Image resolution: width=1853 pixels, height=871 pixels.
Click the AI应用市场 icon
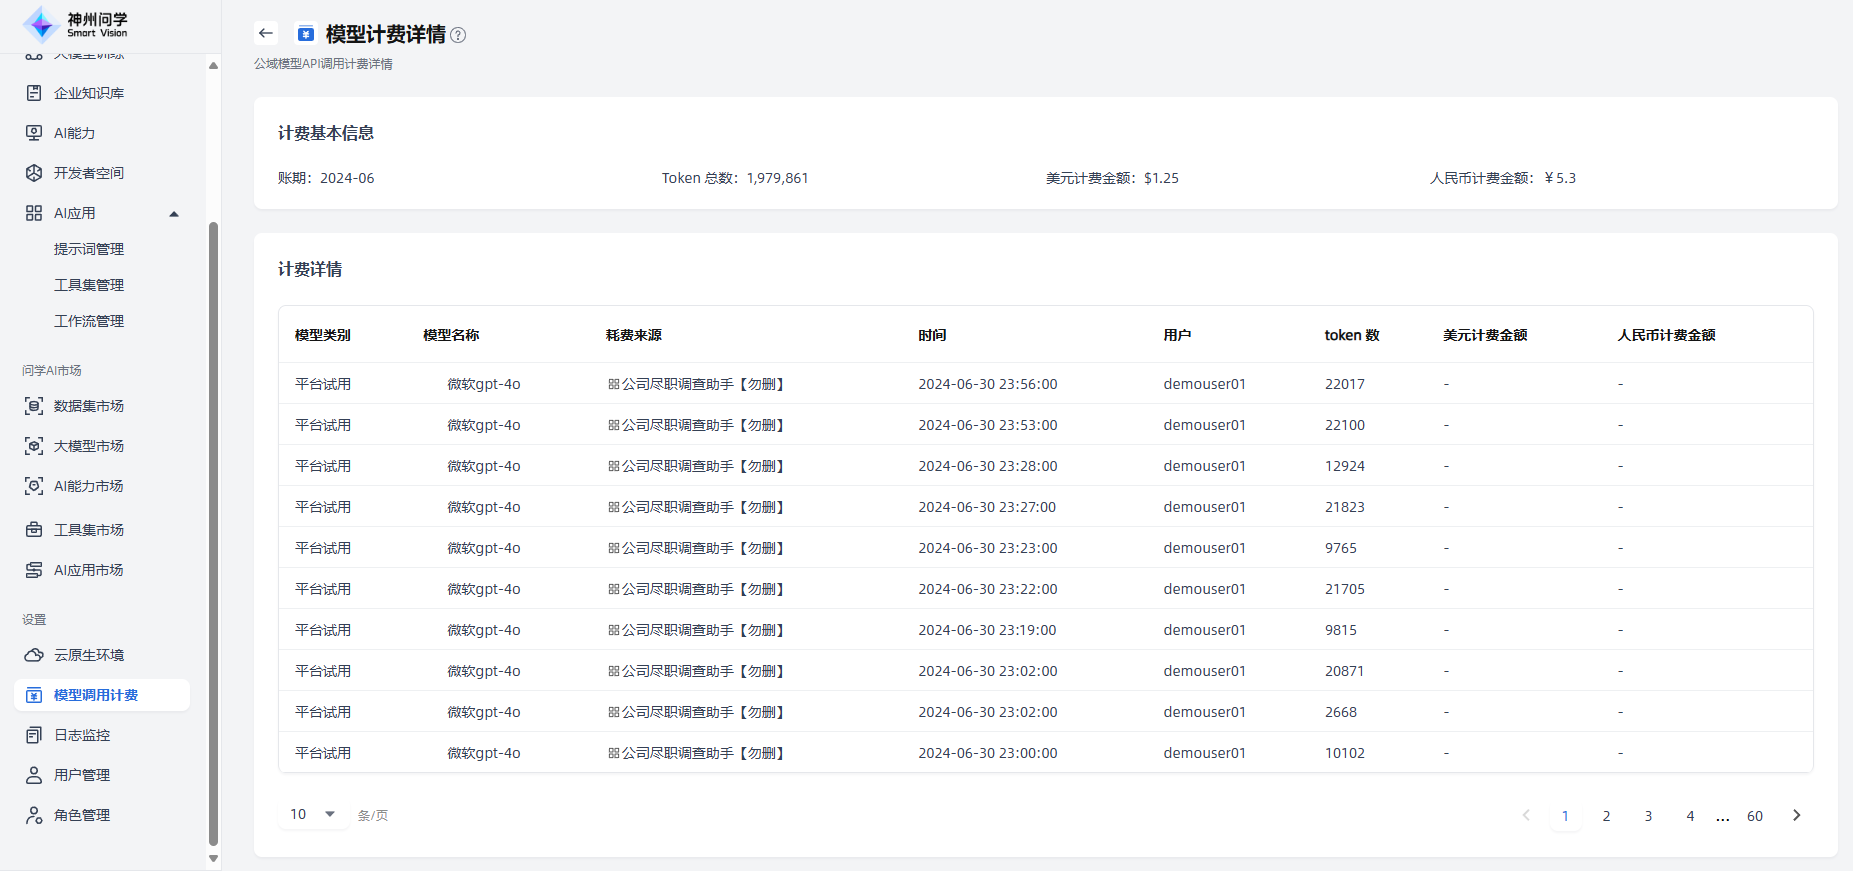[34, 570]
